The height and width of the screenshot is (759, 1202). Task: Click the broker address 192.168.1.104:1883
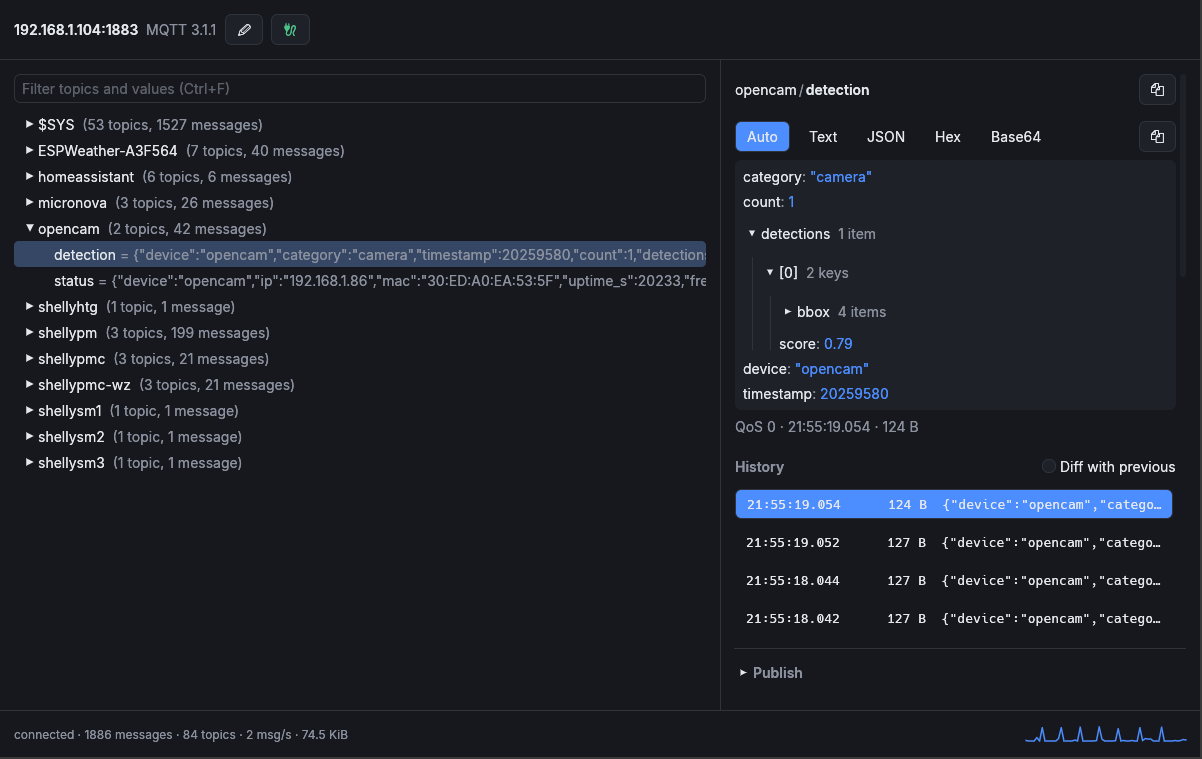(76, 30)
